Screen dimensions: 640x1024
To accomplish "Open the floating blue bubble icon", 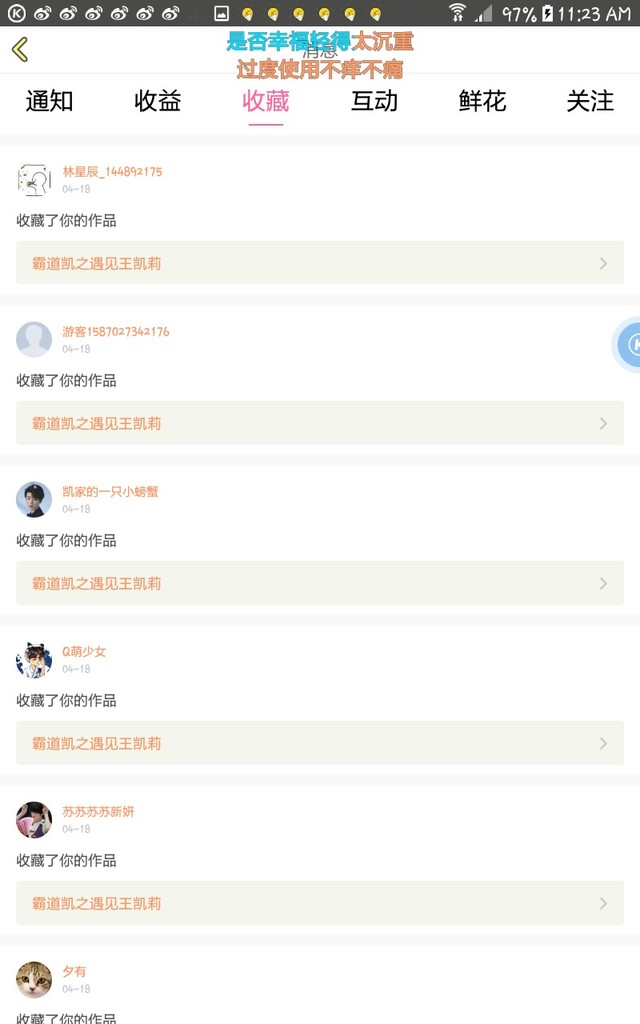I will 628,345.
